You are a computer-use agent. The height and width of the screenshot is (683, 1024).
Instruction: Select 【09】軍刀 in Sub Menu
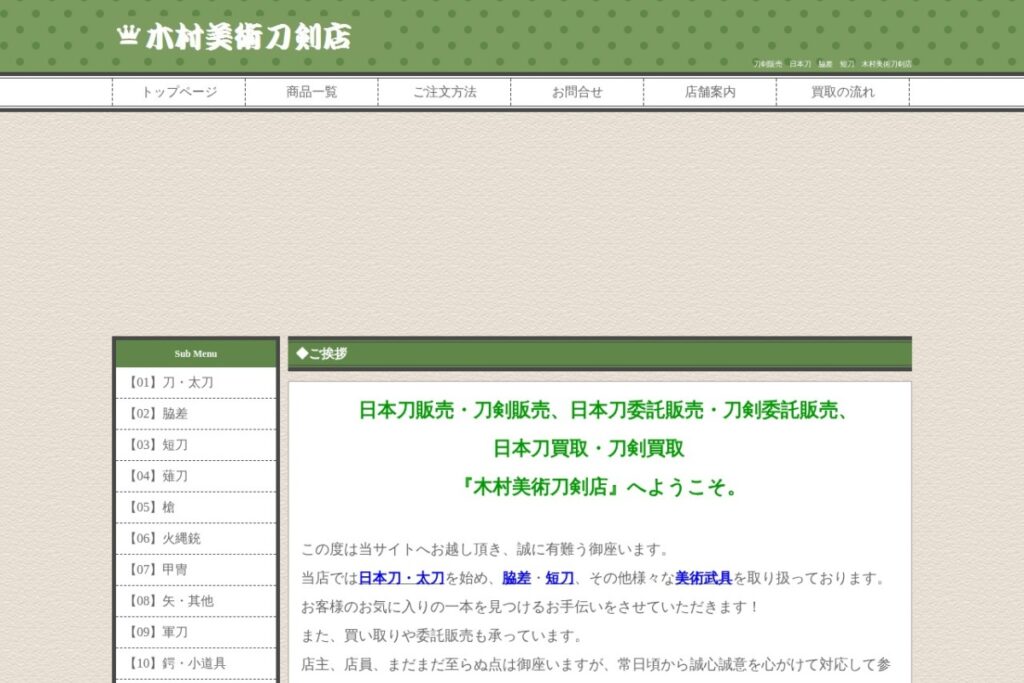tap(196, 632)
